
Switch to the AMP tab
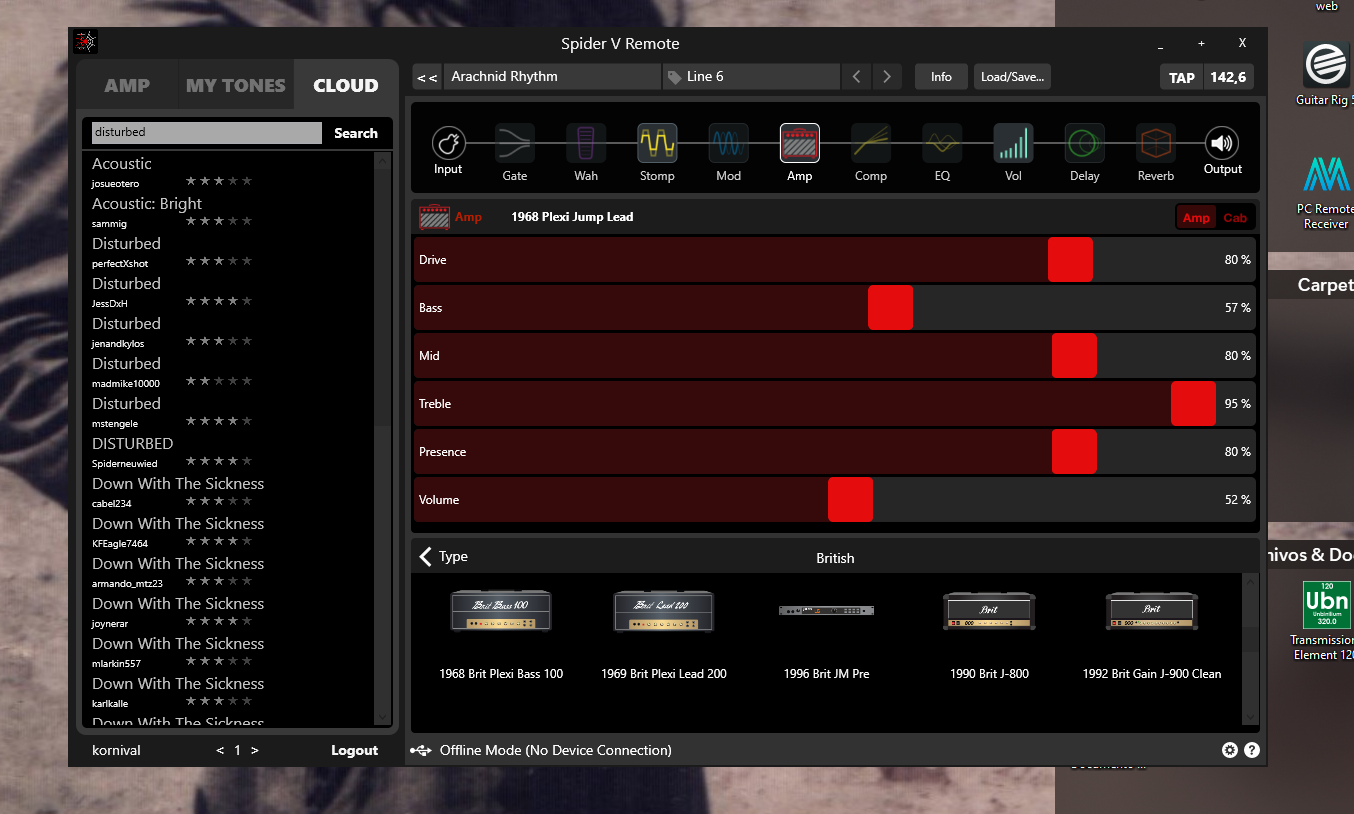127,86
